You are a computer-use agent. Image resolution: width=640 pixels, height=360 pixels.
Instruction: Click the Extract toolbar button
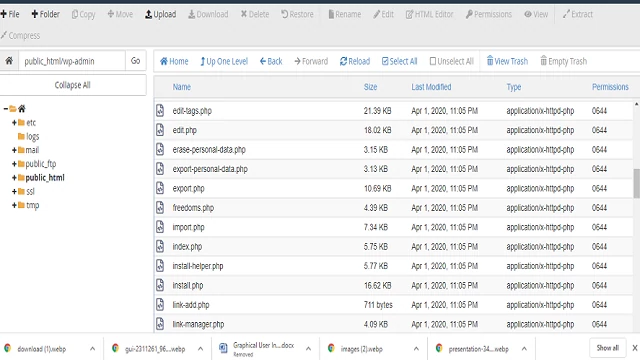tap(578, 14)
